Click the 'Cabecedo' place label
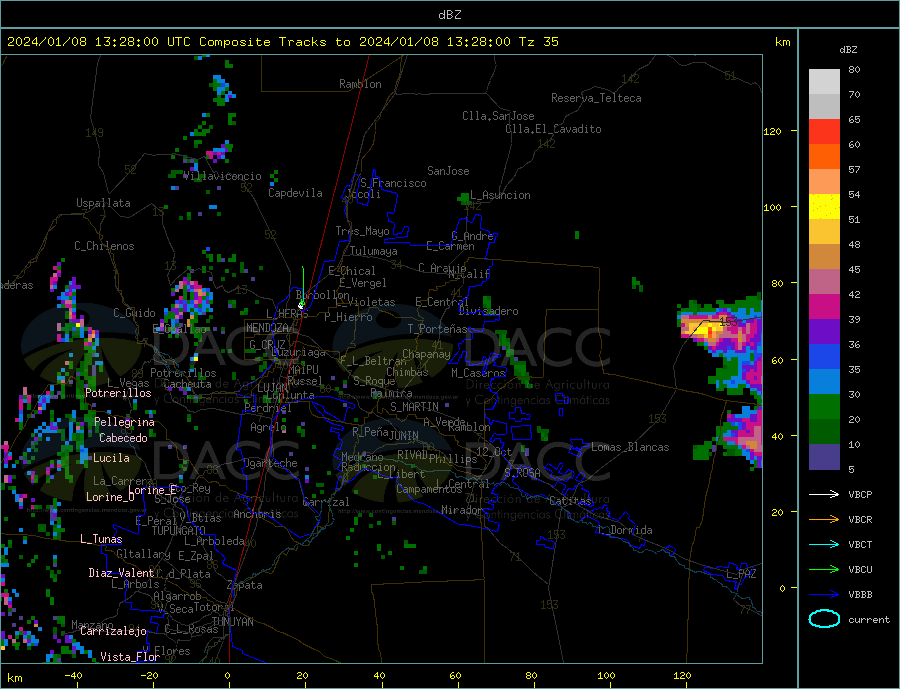The width and height of the screenshot is (900, 689). (x=123, y=438)
